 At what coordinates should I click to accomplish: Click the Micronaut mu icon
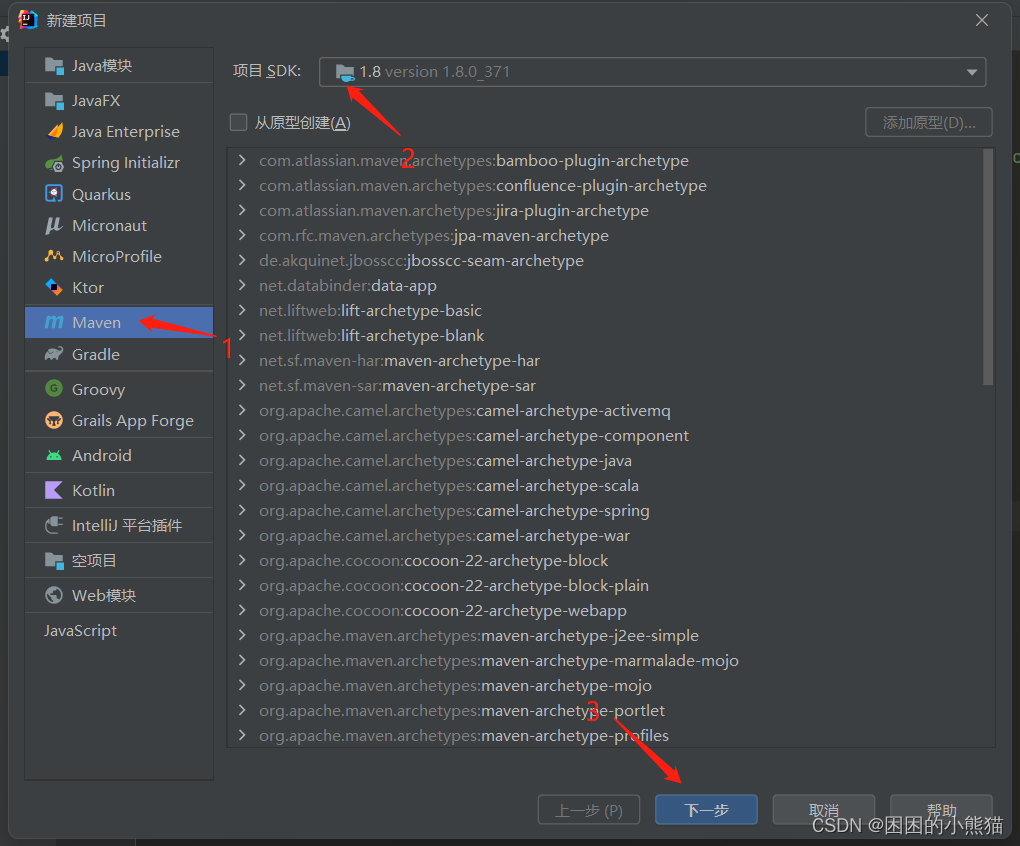coord(53,226)
